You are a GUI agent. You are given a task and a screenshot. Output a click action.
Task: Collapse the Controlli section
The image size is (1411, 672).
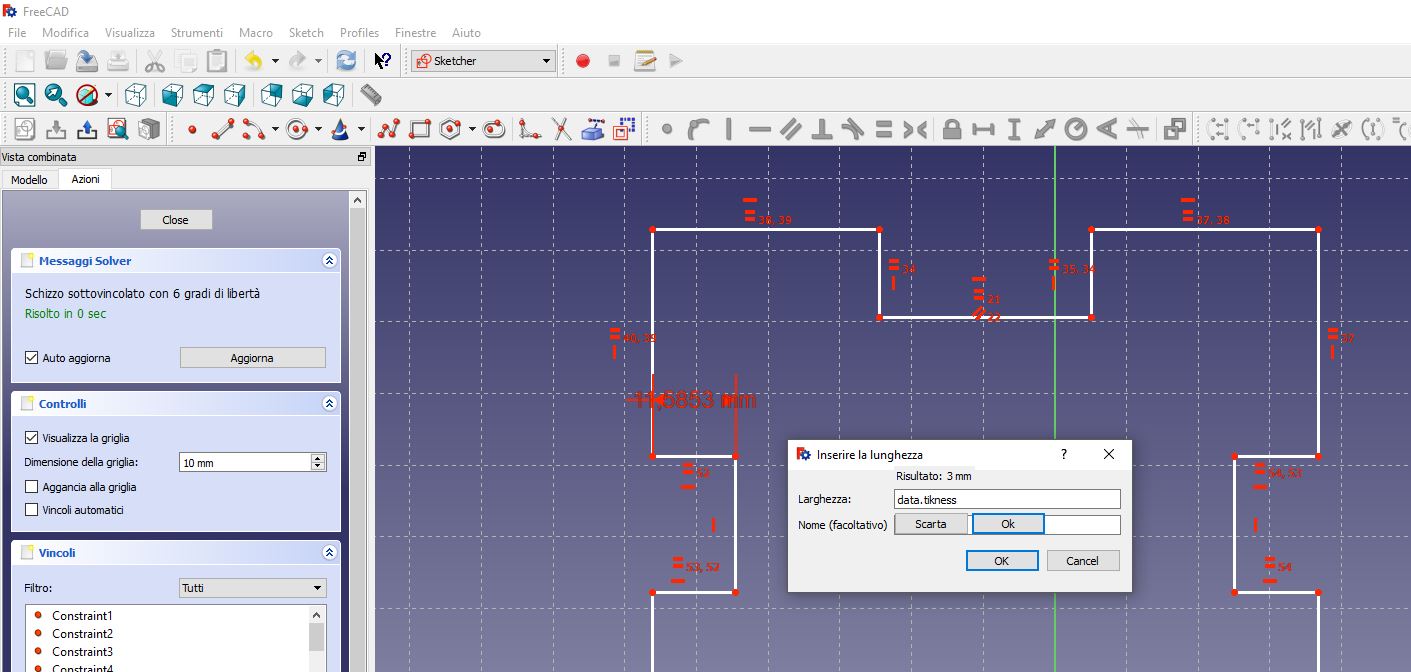click(x=329, y=404)
